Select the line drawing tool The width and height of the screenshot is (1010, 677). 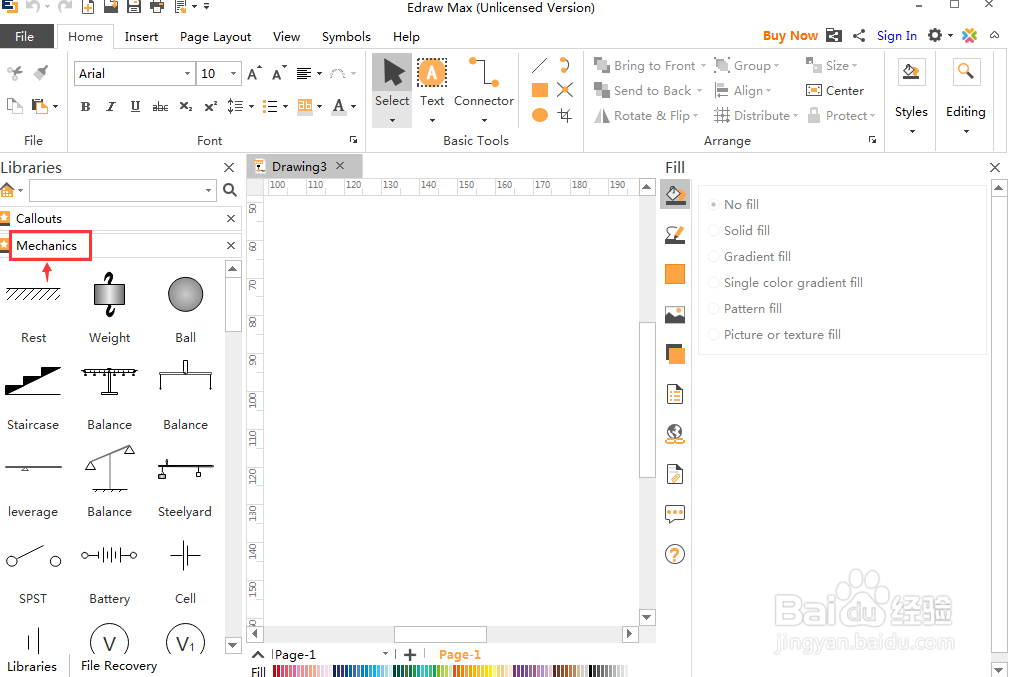click(x=540, y=65)
